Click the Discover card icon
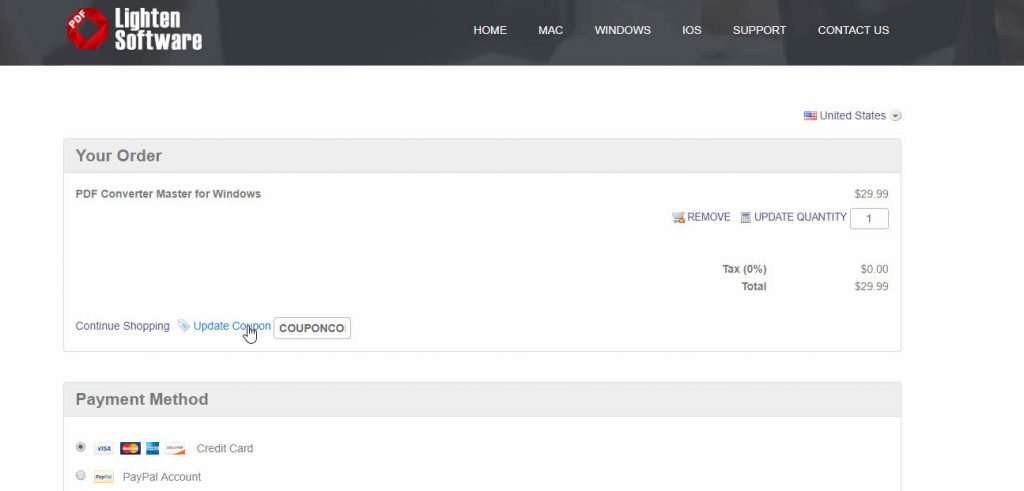Screen dimensions: 1024x491 (174, 449)
